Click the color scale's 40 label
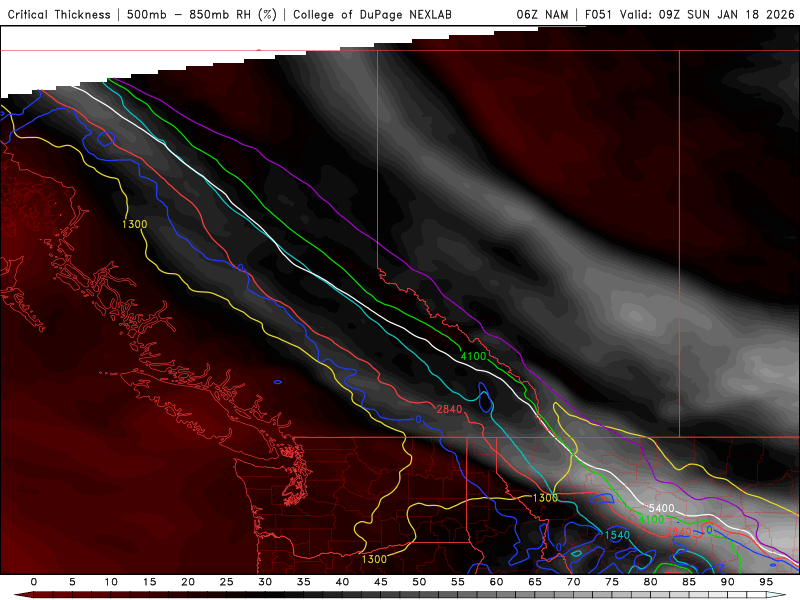This screenshot has height=600, width=800. click(342, 582)
